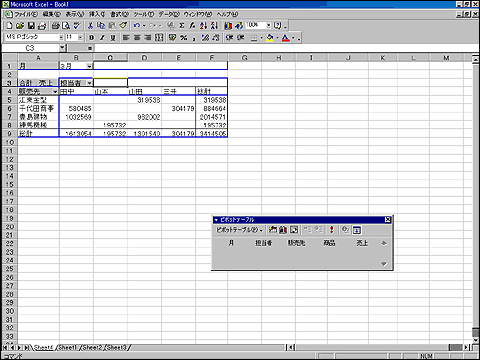Viewport: 480px width, 360px height.
Task: Click the Merge and Center icon
Action: pos(159,38)
